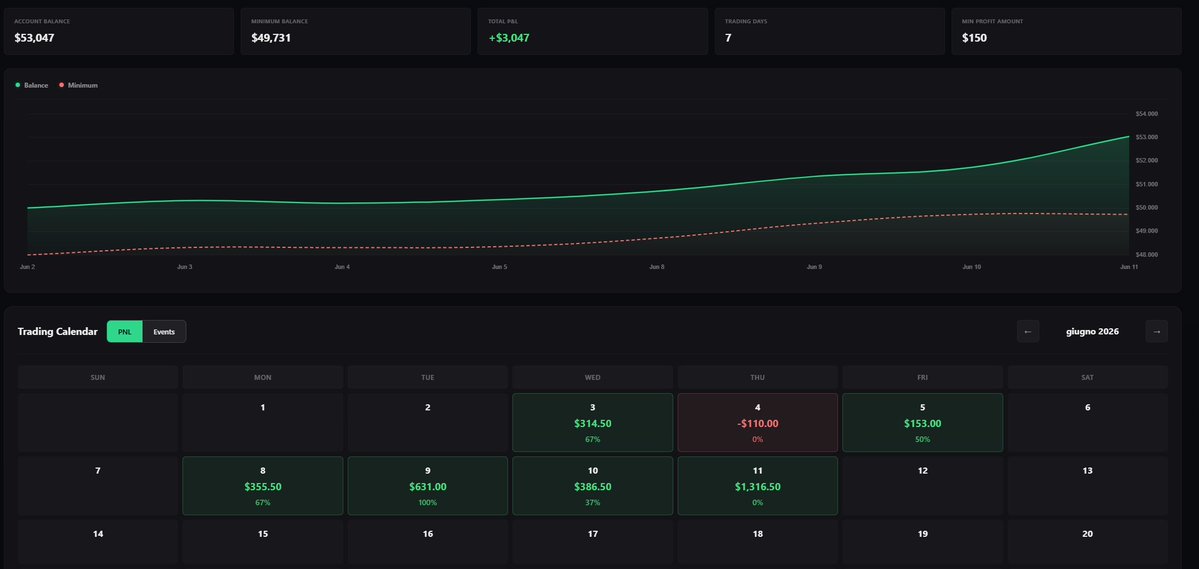1199x569 pixels.
Task: Click the $48.000 y-axis label
Action: pos(1147,254)
